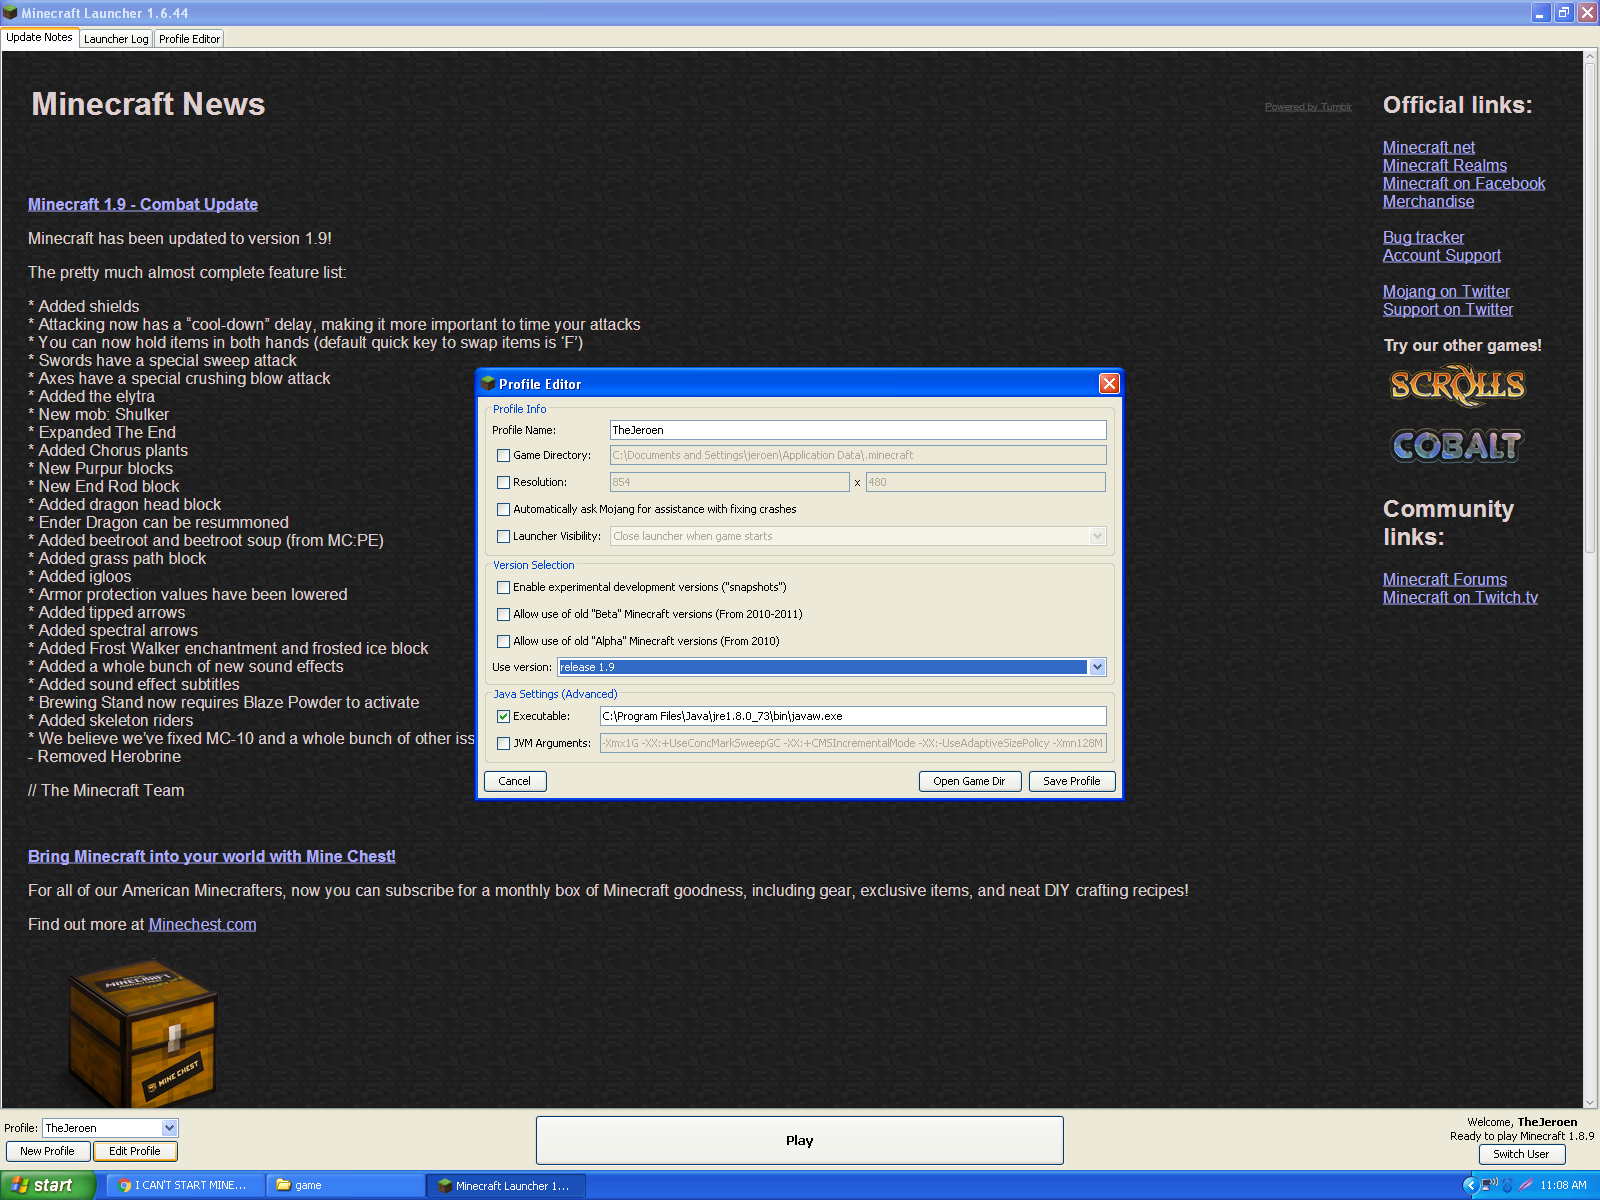Viewport: 1600px width, 1200px height.
Task: Click the resolution width field 854
Action: [730, 482]
